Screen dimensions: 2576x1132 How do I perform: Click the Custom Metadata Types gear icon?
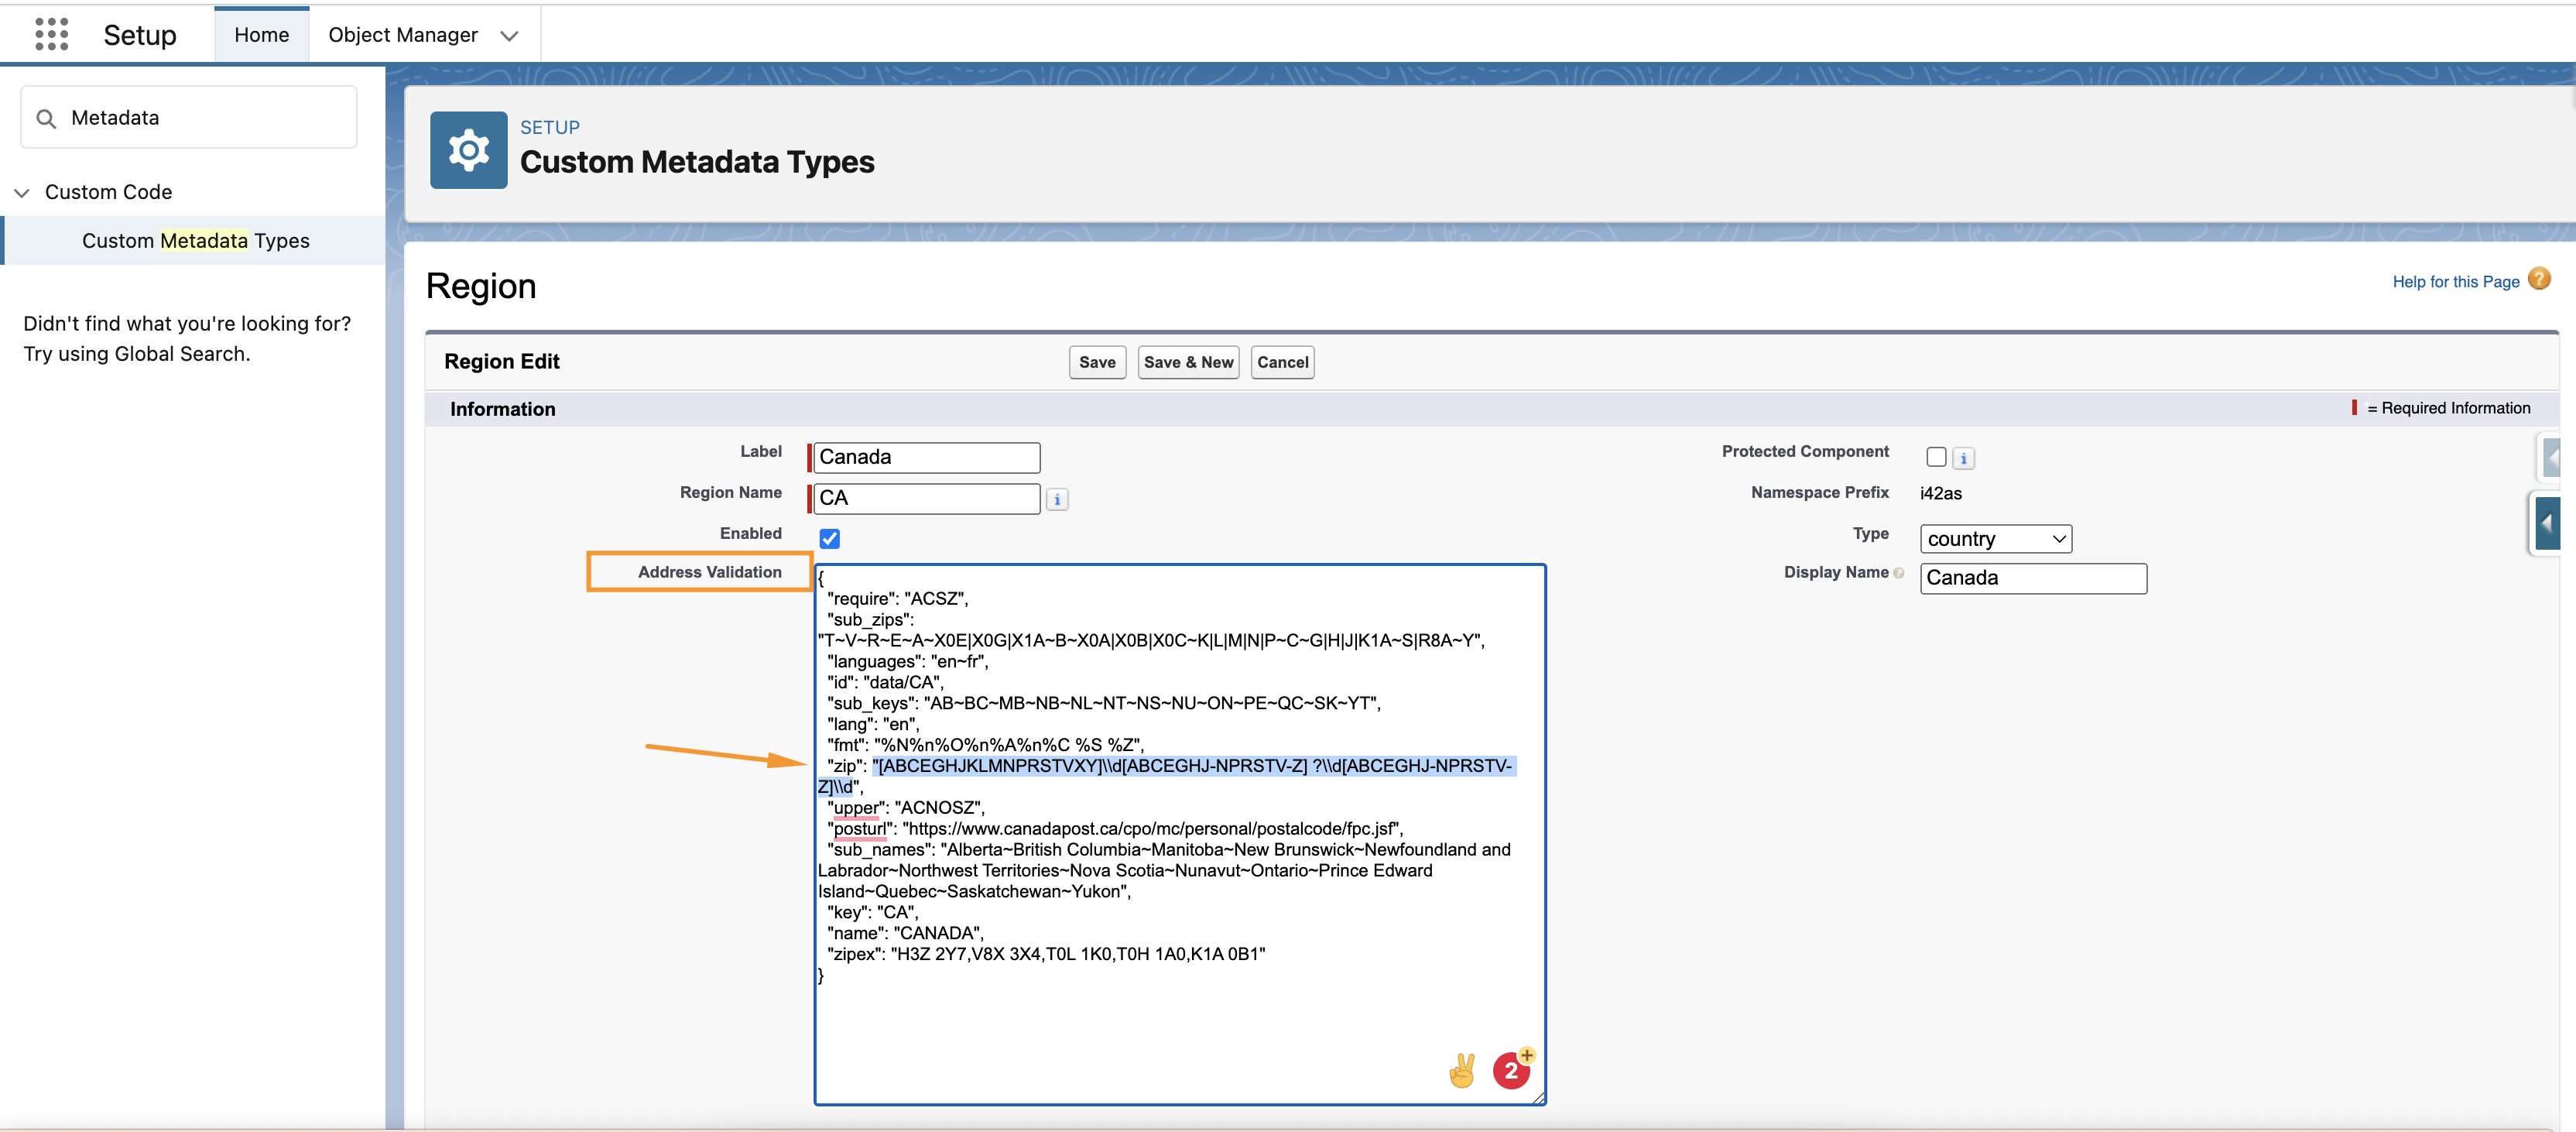[468, 150]
